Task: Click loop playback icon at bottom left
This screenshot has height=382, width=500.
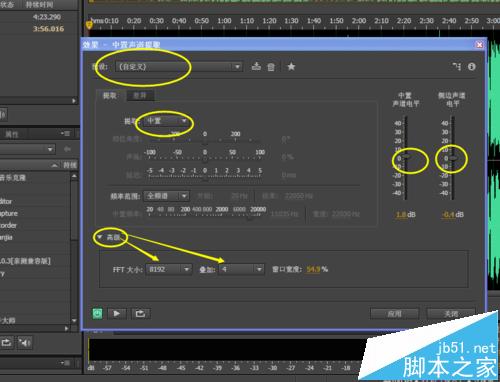Action: pos(6,342)
